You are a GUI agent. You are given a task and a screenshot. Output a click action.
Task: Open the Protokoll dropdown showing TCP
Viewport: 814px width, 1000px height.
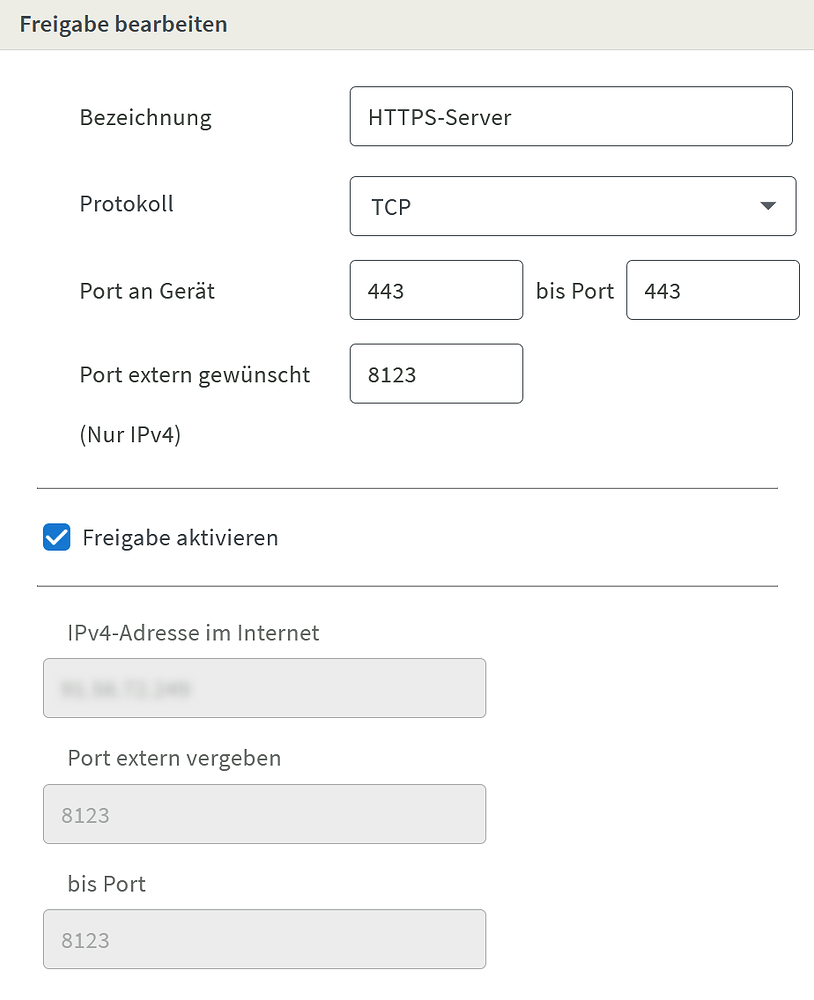(560, 207)
